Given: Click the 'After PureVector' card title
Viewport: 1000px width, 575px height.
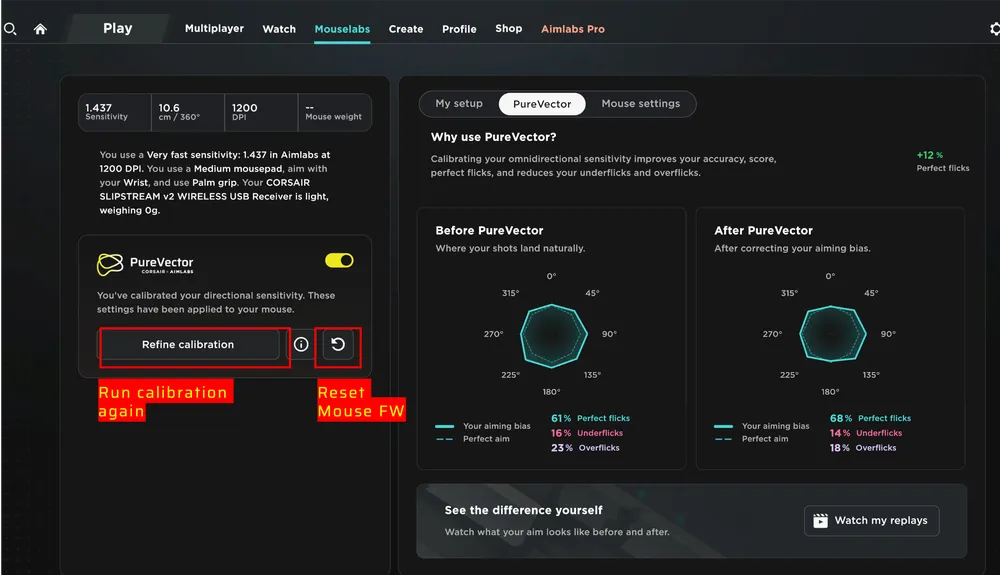Looking at the screenshot, I should click(x=763, y=231).
